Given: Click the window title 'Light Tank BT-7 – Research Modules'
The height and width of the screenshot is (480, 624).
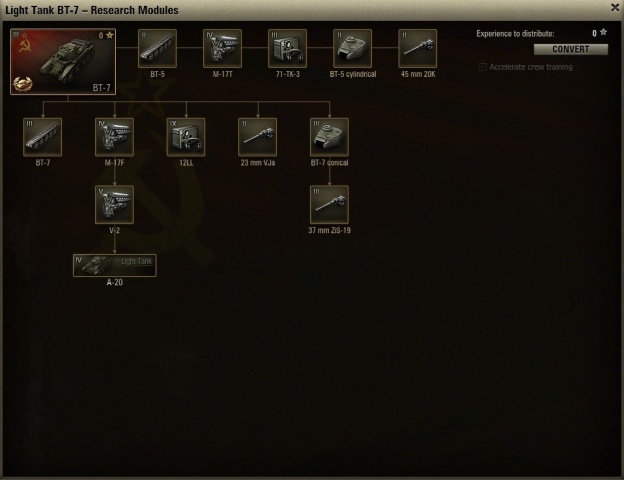Looking at the screenshot, I should pyautogui.click(x=92, y=10).
